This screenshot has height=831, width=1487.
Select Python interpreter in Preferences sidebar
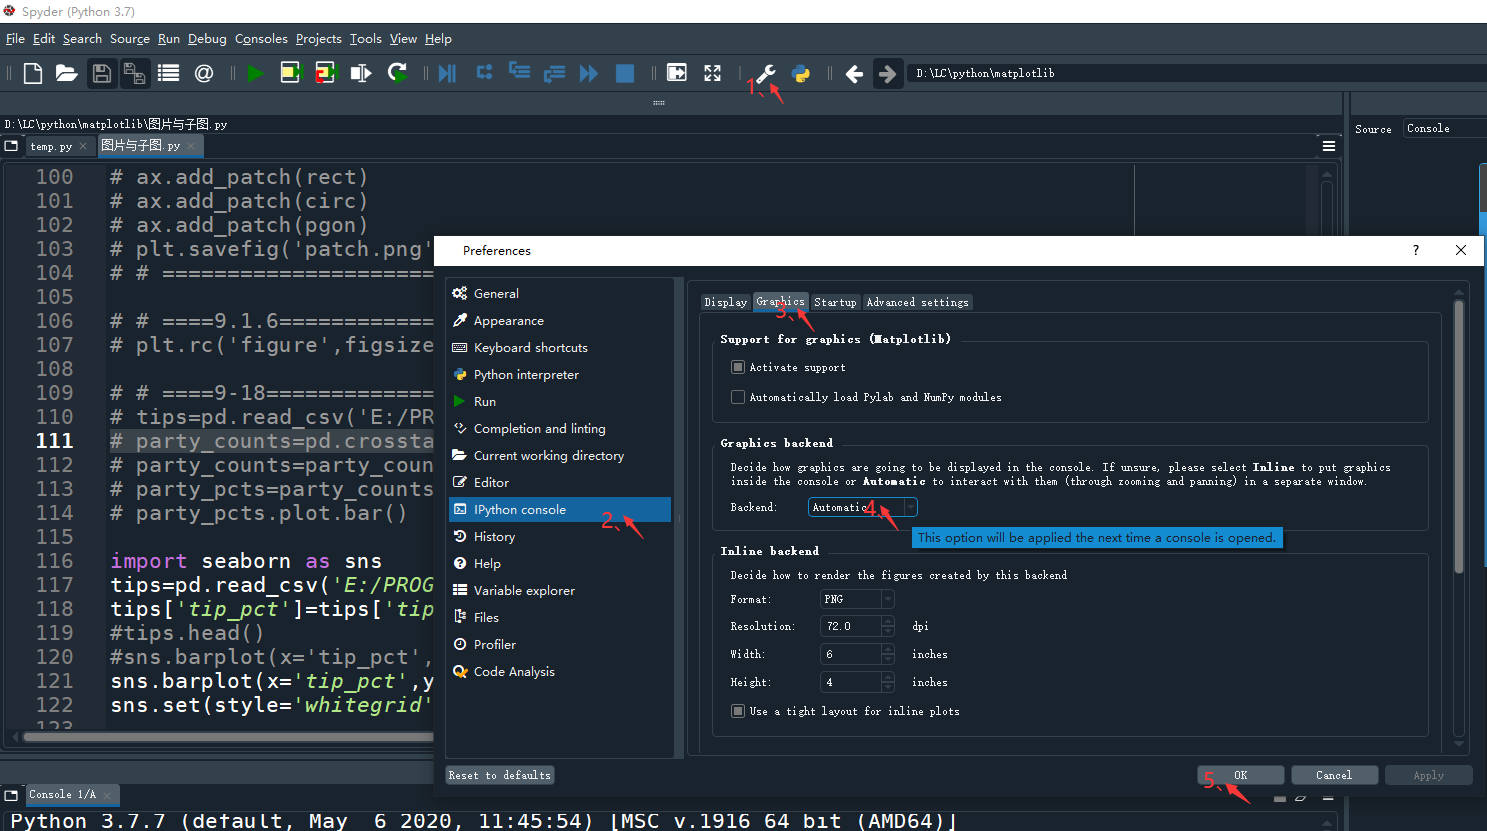coord(560,374)
